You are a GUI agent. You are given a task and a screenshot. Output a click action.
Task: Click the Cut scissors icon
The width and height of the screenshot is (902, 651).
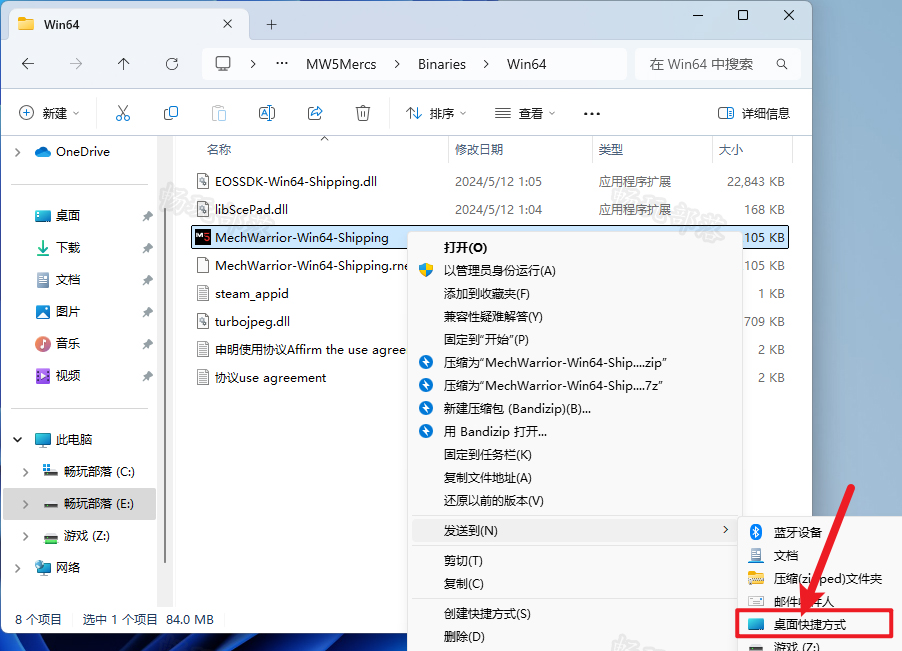coord(123,113)
